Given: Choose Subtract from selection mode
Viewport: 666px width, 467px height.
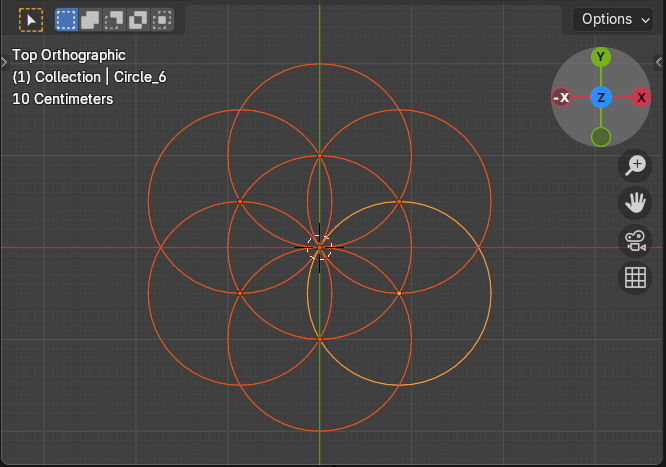Looking at the screenshot, I should pyautogui.click(x=114, y=20).
